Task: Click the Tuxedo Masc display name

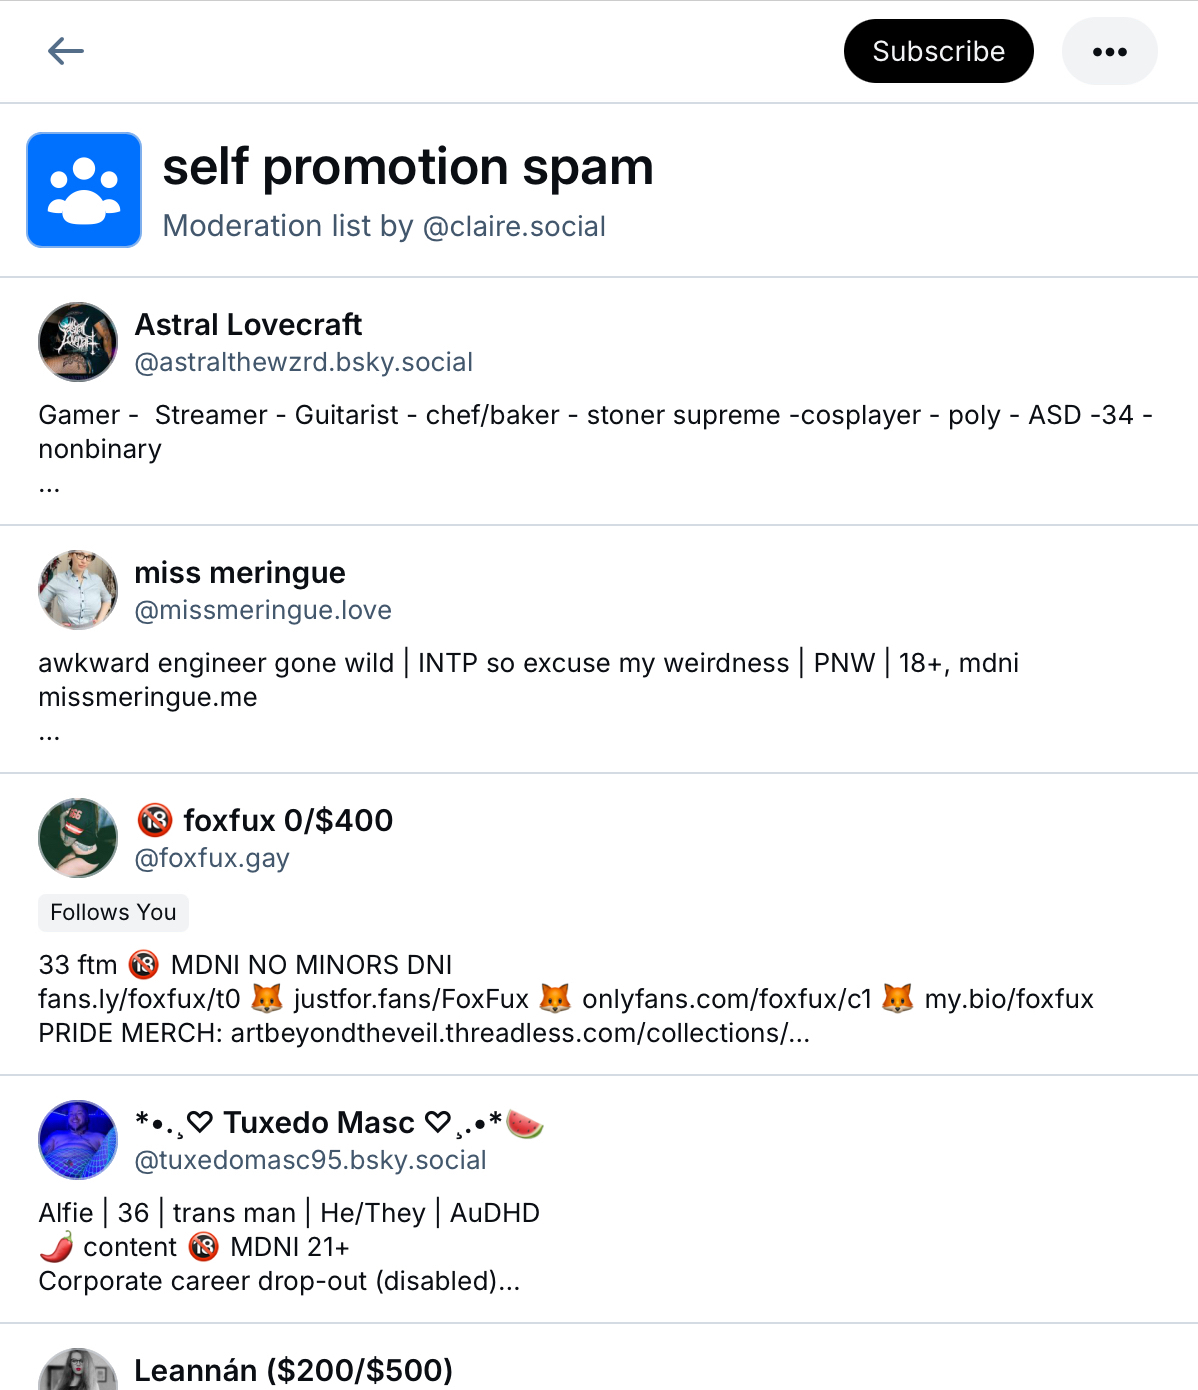Action: pyautogui.click(x=318, y=1123)
